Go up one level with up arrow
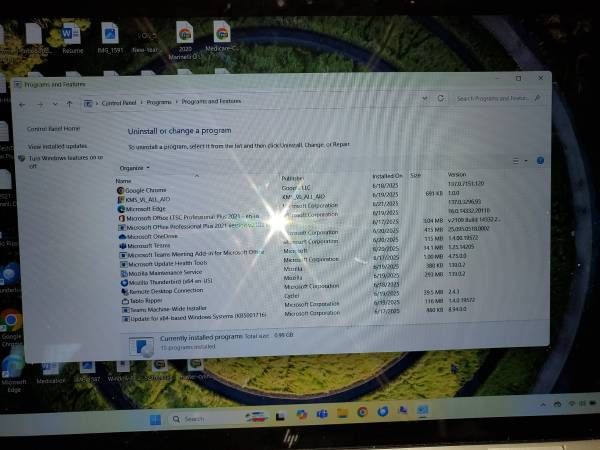600x450 pixels. (x=69, y=103)
